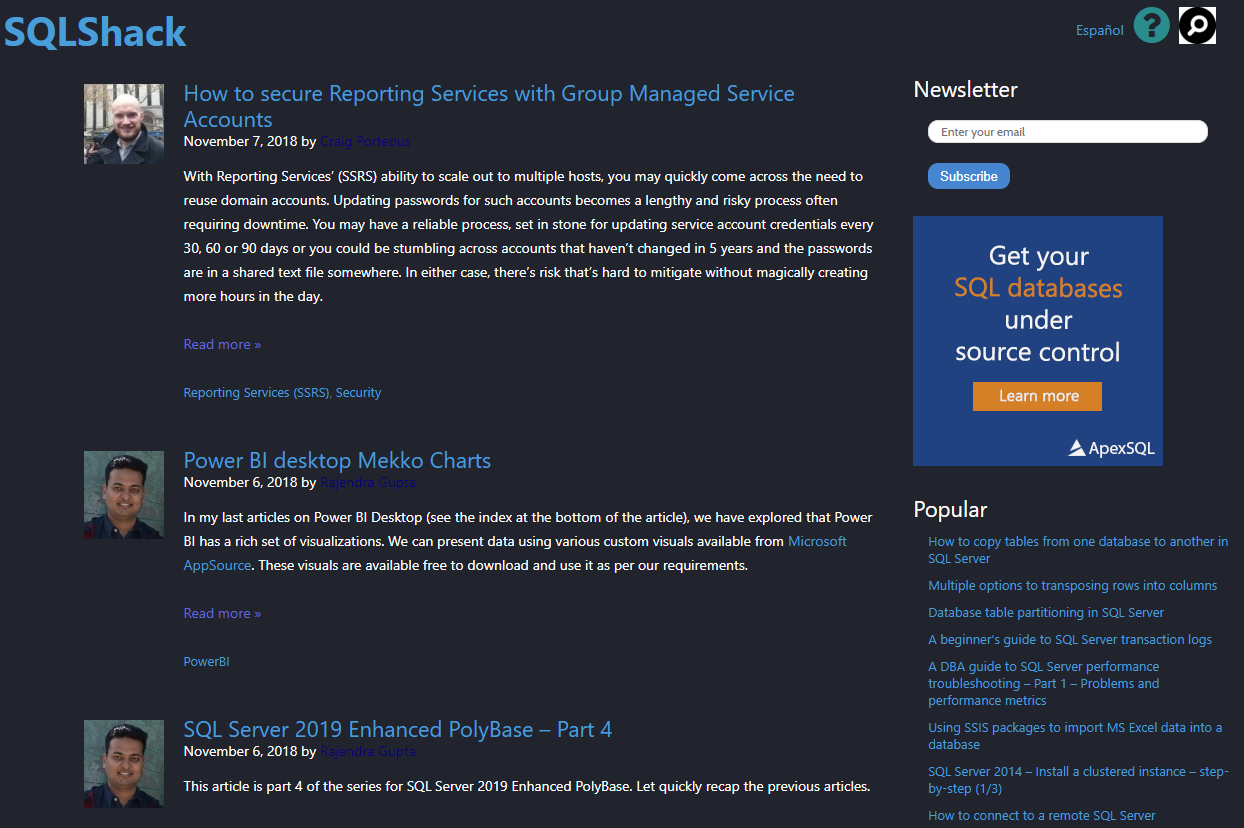This screenshot has width=1244, height=828.
Task: Click the ApexSQL logo in ad
Action: point(1111,448)
